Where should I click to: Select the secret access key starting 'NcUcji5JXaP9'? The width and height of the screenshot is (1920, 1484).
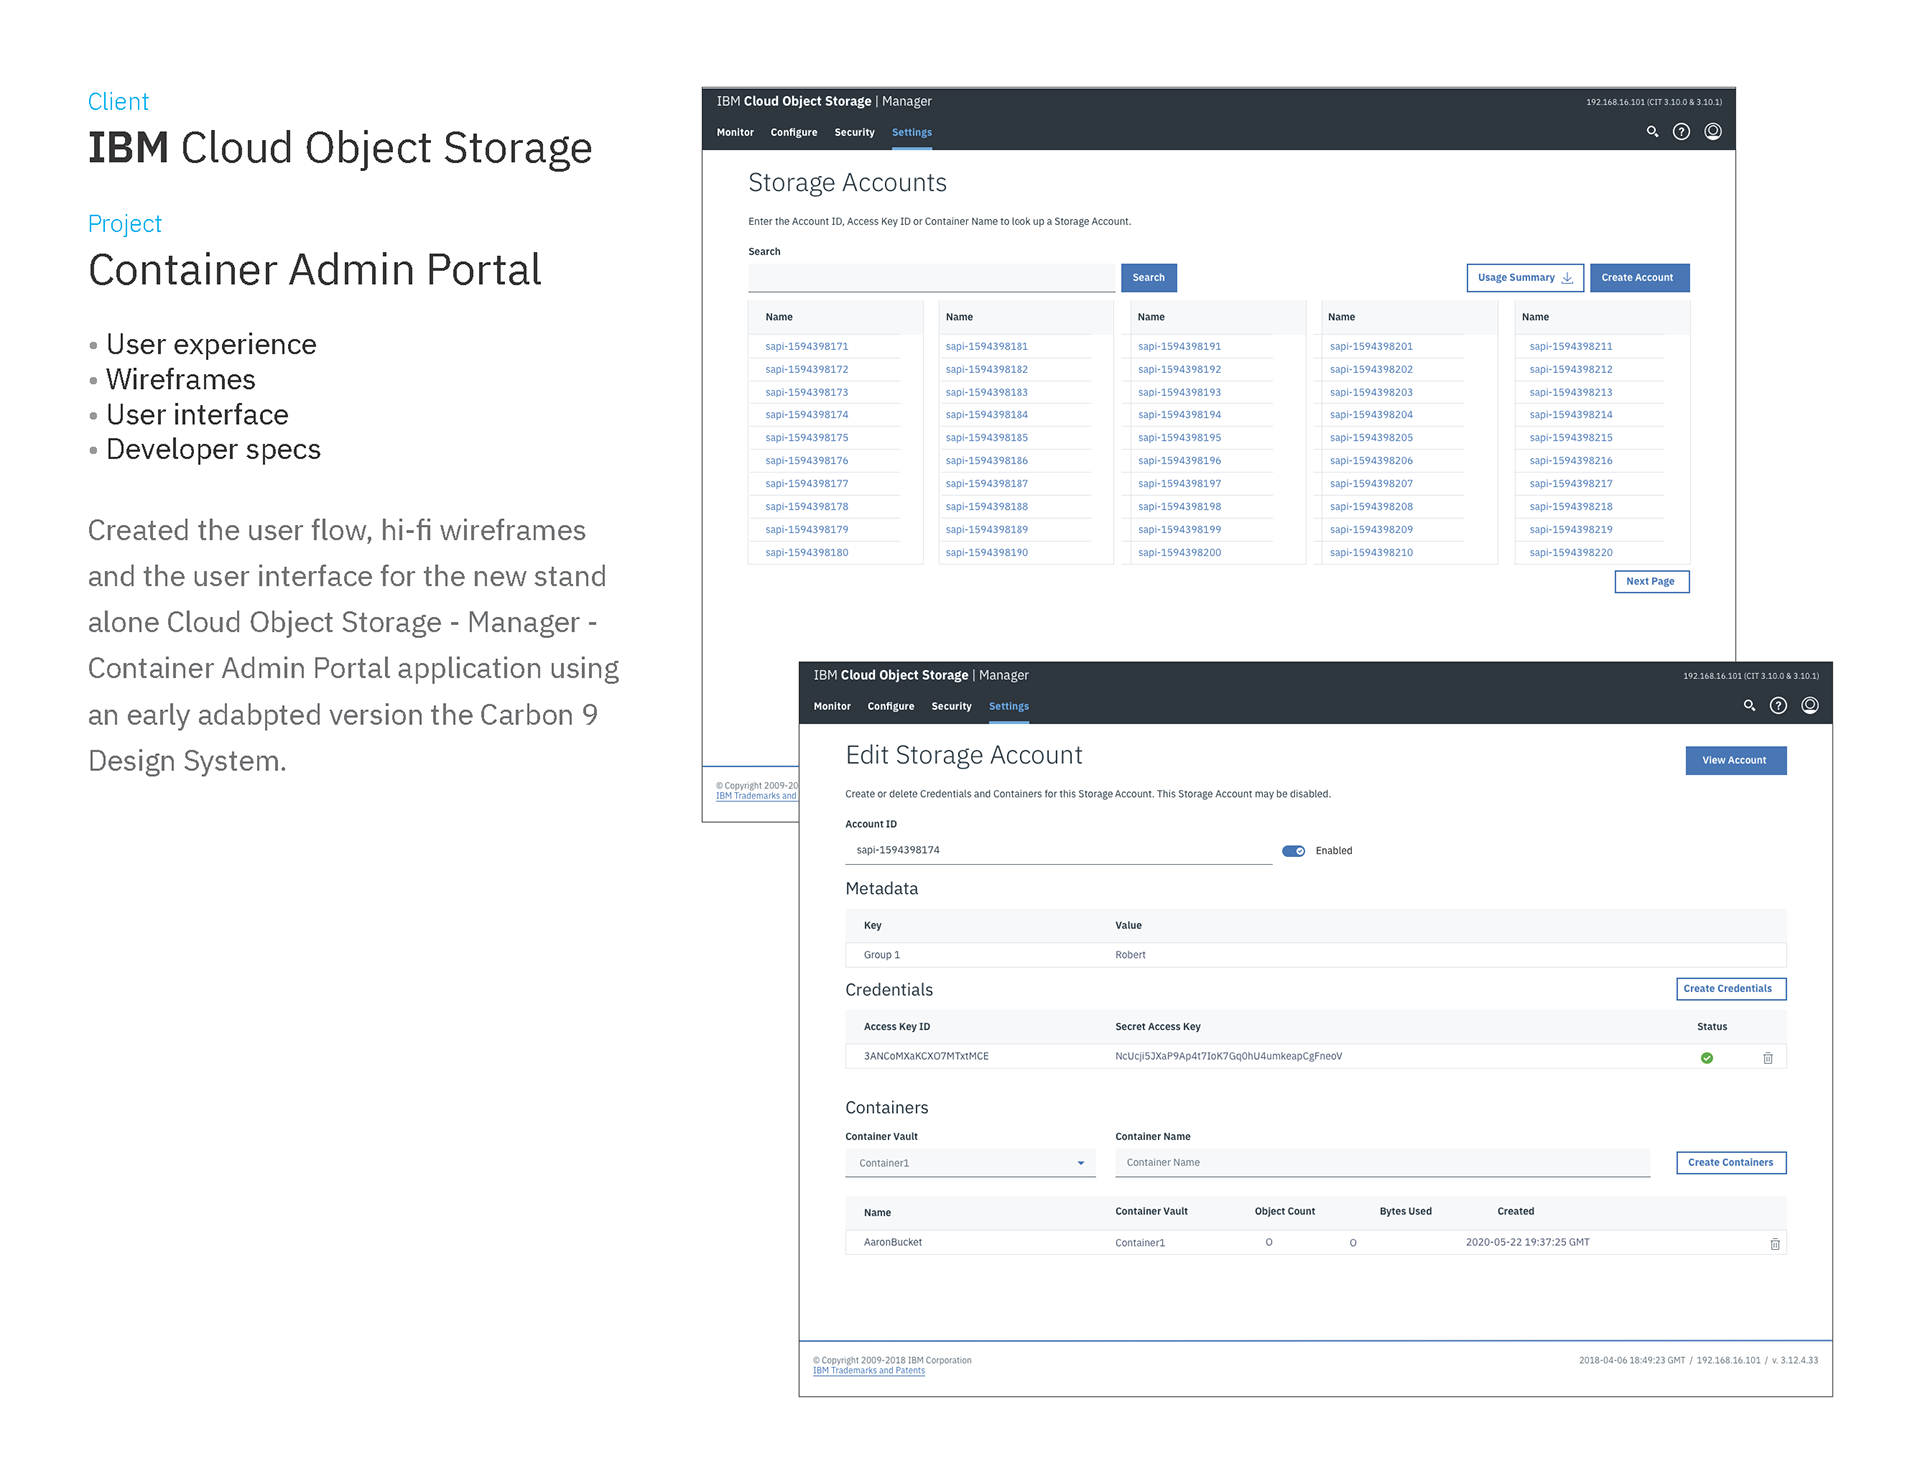pos(1229,1057)
